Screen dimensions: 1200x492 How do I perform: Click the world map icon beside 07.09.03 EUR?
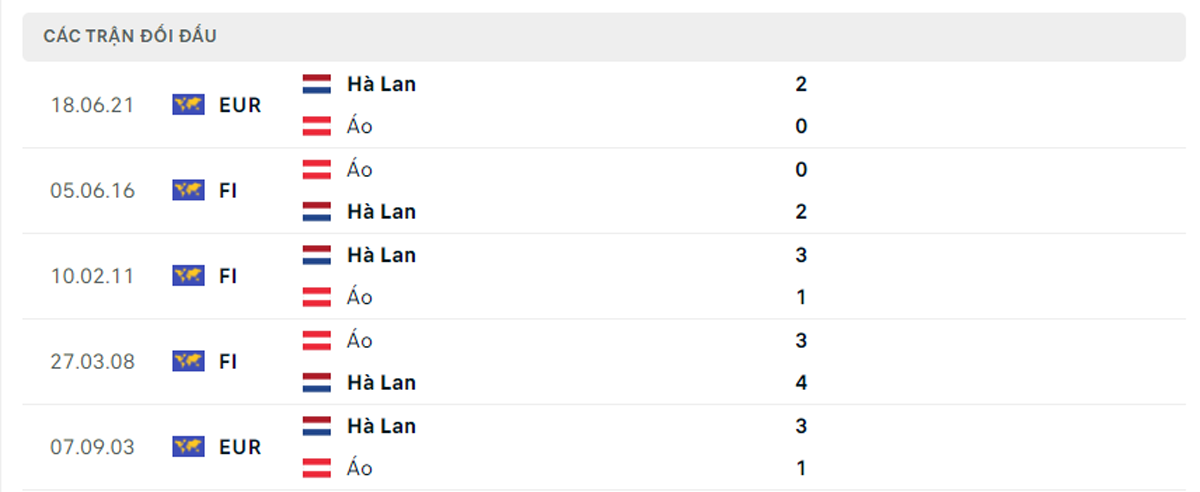[x=188, y=446]
